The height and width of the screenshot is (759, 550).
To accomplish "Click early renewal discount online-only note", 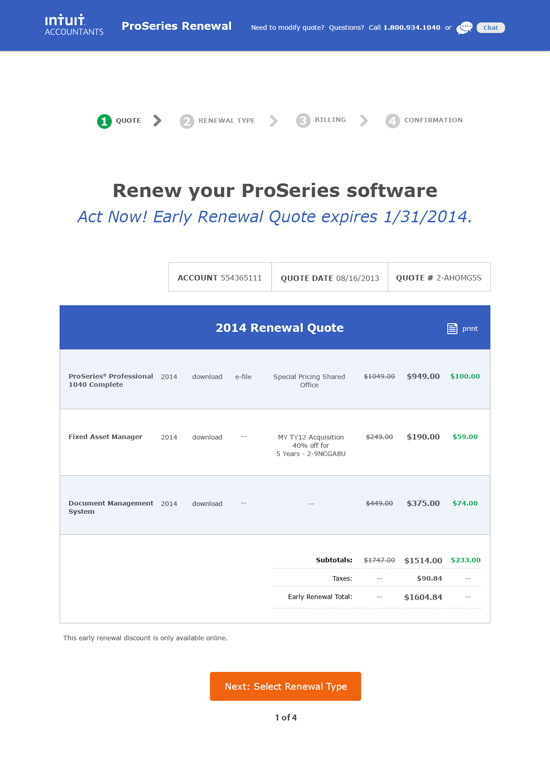I will [145, 638].
